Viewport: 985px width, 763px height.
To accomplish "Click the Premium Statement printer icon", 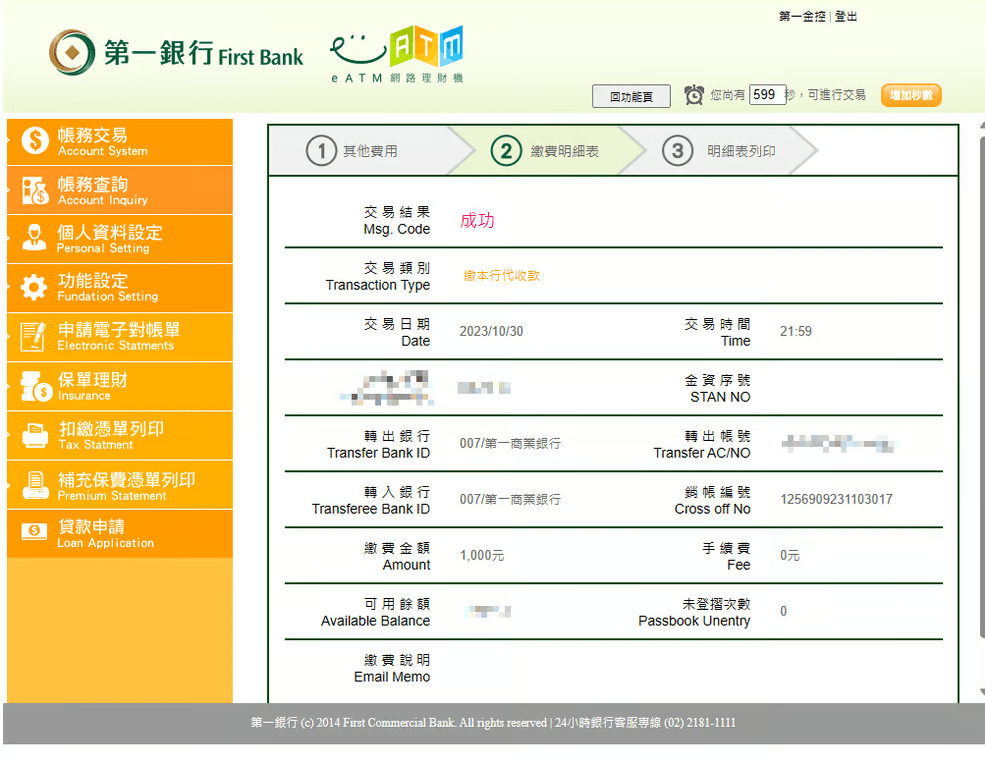I will pyautogui.click(x=35, y=485).
